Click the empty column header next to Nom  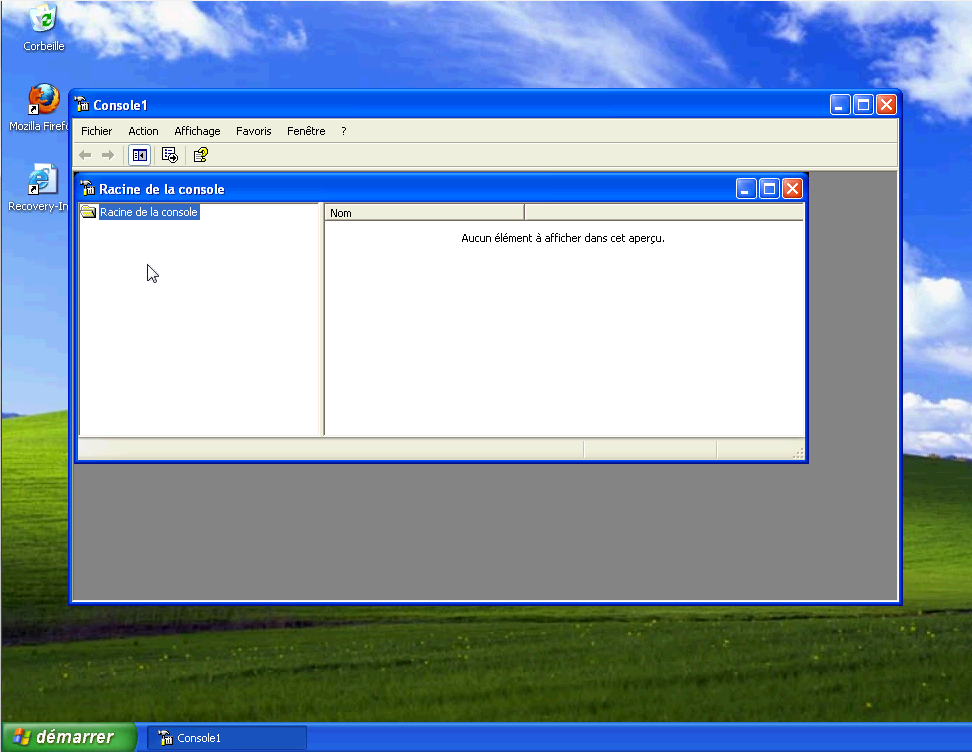coord(664,213)
